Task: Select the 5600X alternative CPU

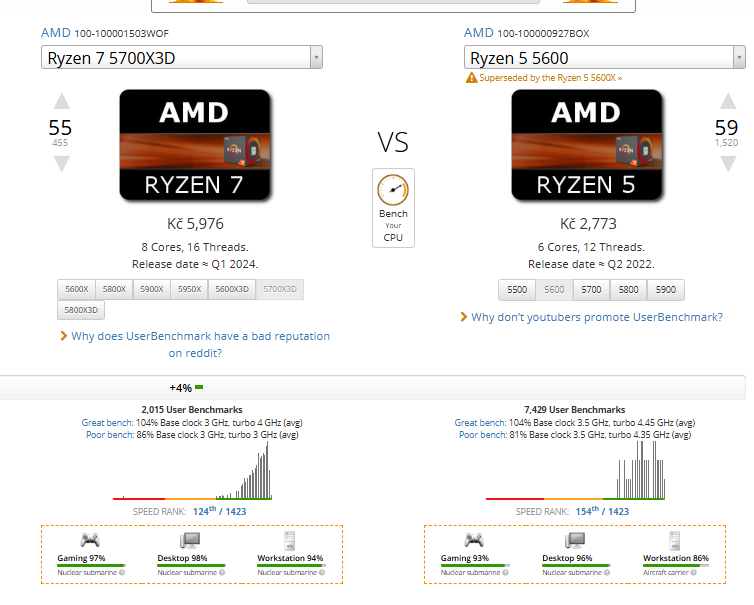Action: click(x=76, y=289)
